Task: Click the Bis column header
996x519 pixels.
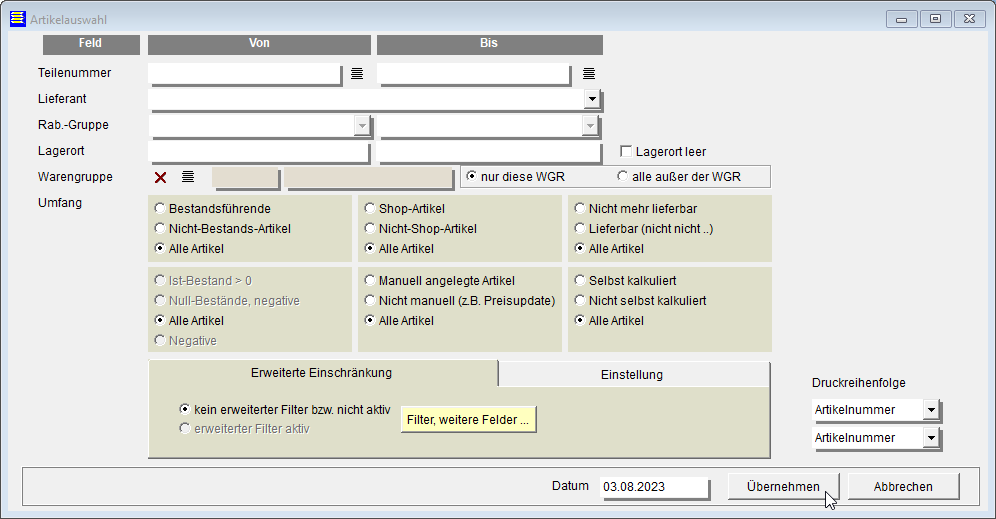Action: tap(490, 44)
